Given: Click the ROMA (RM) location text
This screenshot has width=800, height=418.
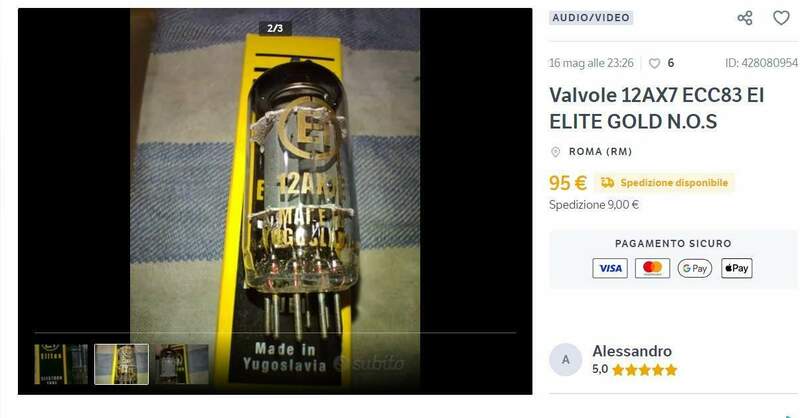Looking at the screenshot, I should 601,152.
